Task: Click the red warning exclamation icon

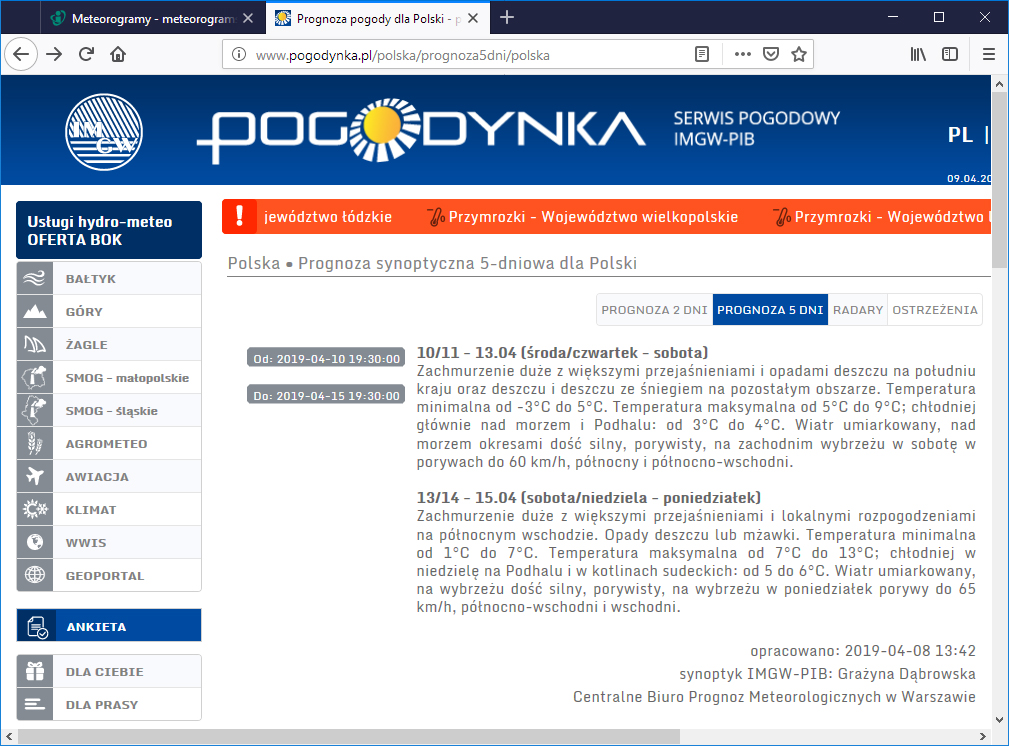Action: click(x=239, y=216)
